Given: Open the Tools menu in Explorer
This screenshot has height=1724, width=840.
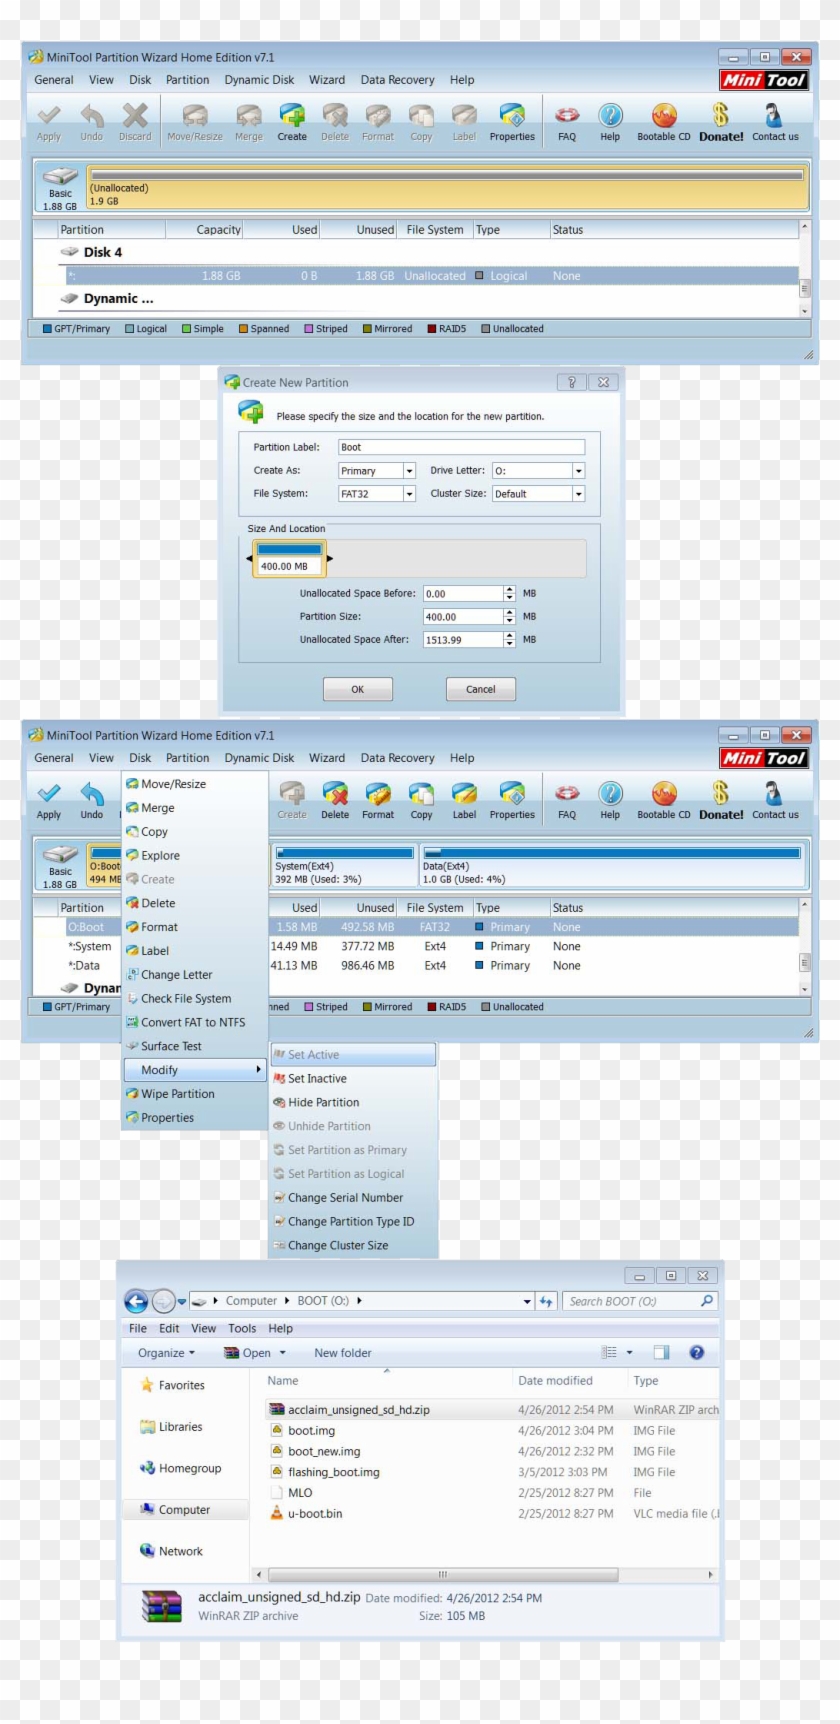Looking at the screenshot, I should 242,1328.
